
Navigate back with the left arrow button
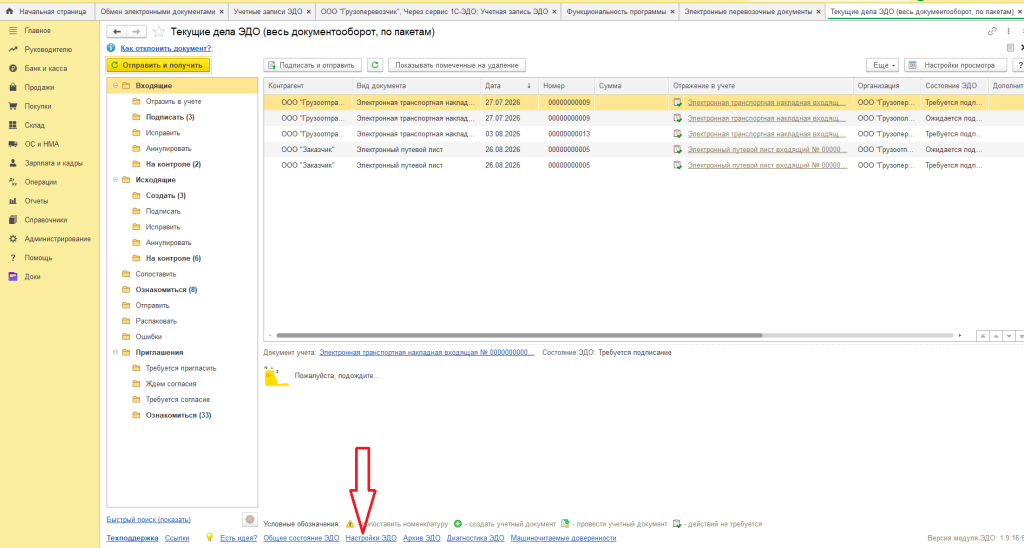coord(117,31)
